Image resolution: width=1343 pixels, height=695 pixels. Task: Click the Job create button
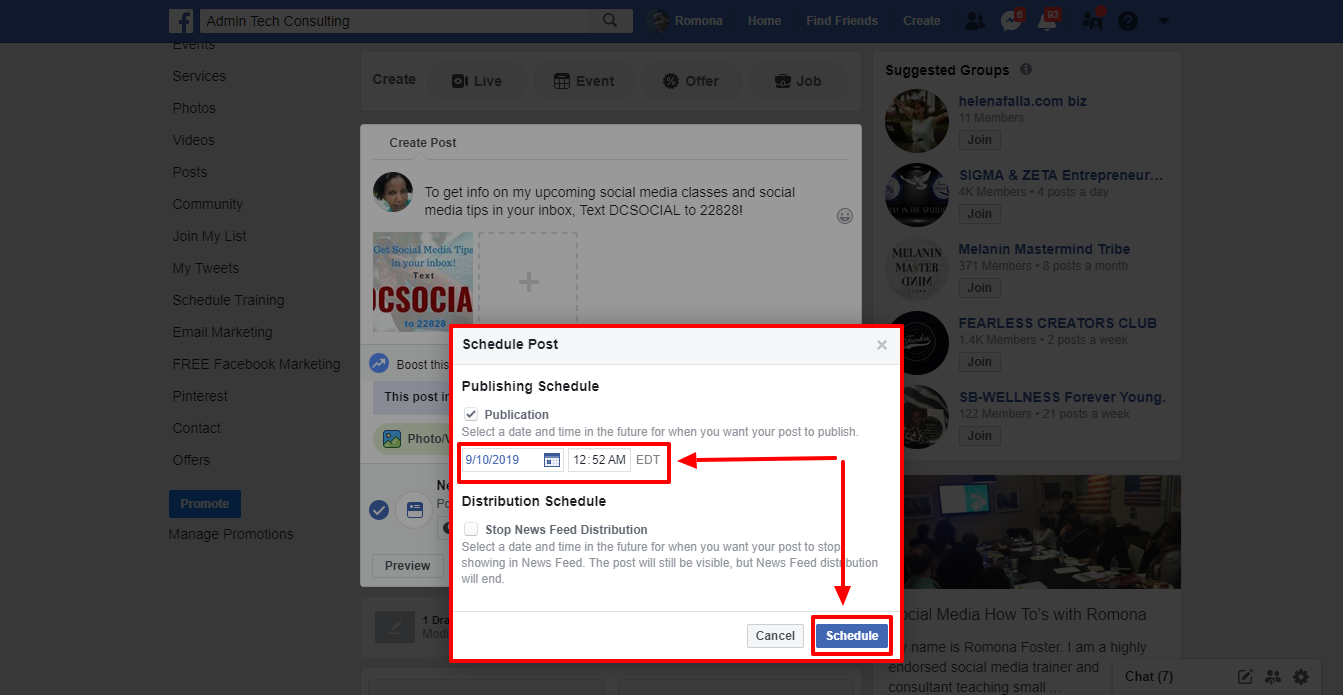tap(797, 81)
